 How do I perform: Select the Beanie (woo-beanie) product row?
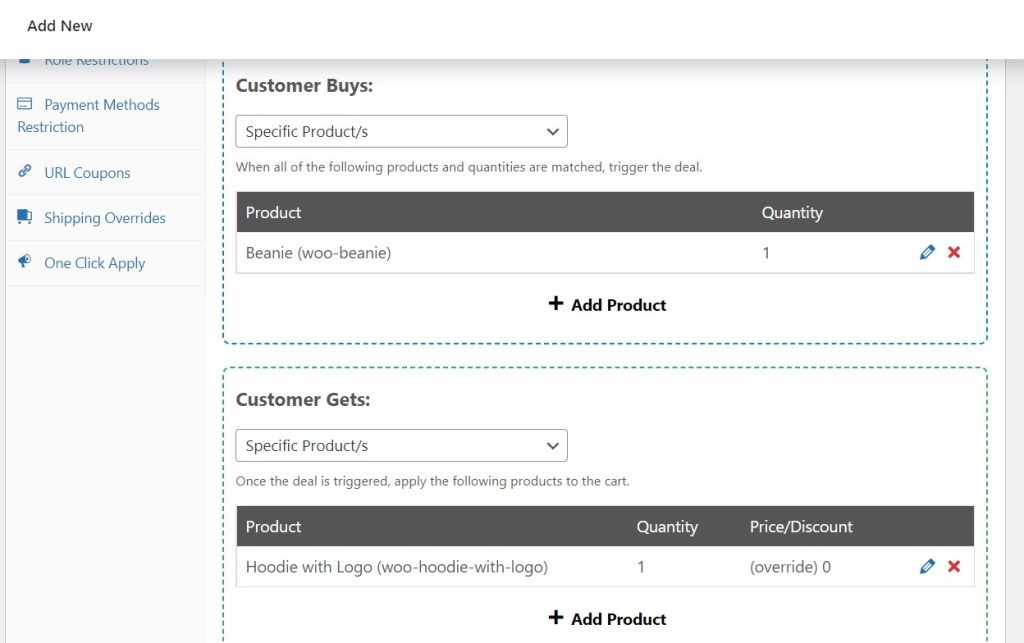click(x=318, y=253)
